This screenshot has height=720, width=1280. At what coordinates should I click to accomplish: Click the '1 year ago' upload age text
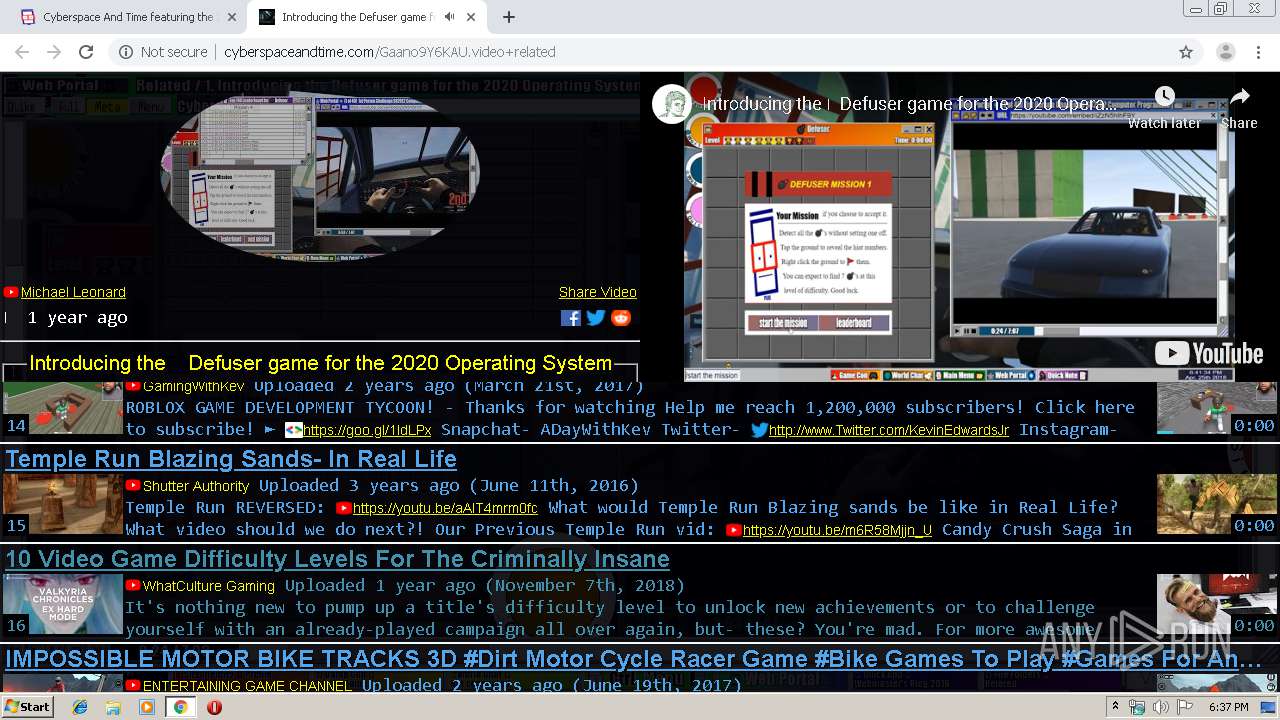78,318
